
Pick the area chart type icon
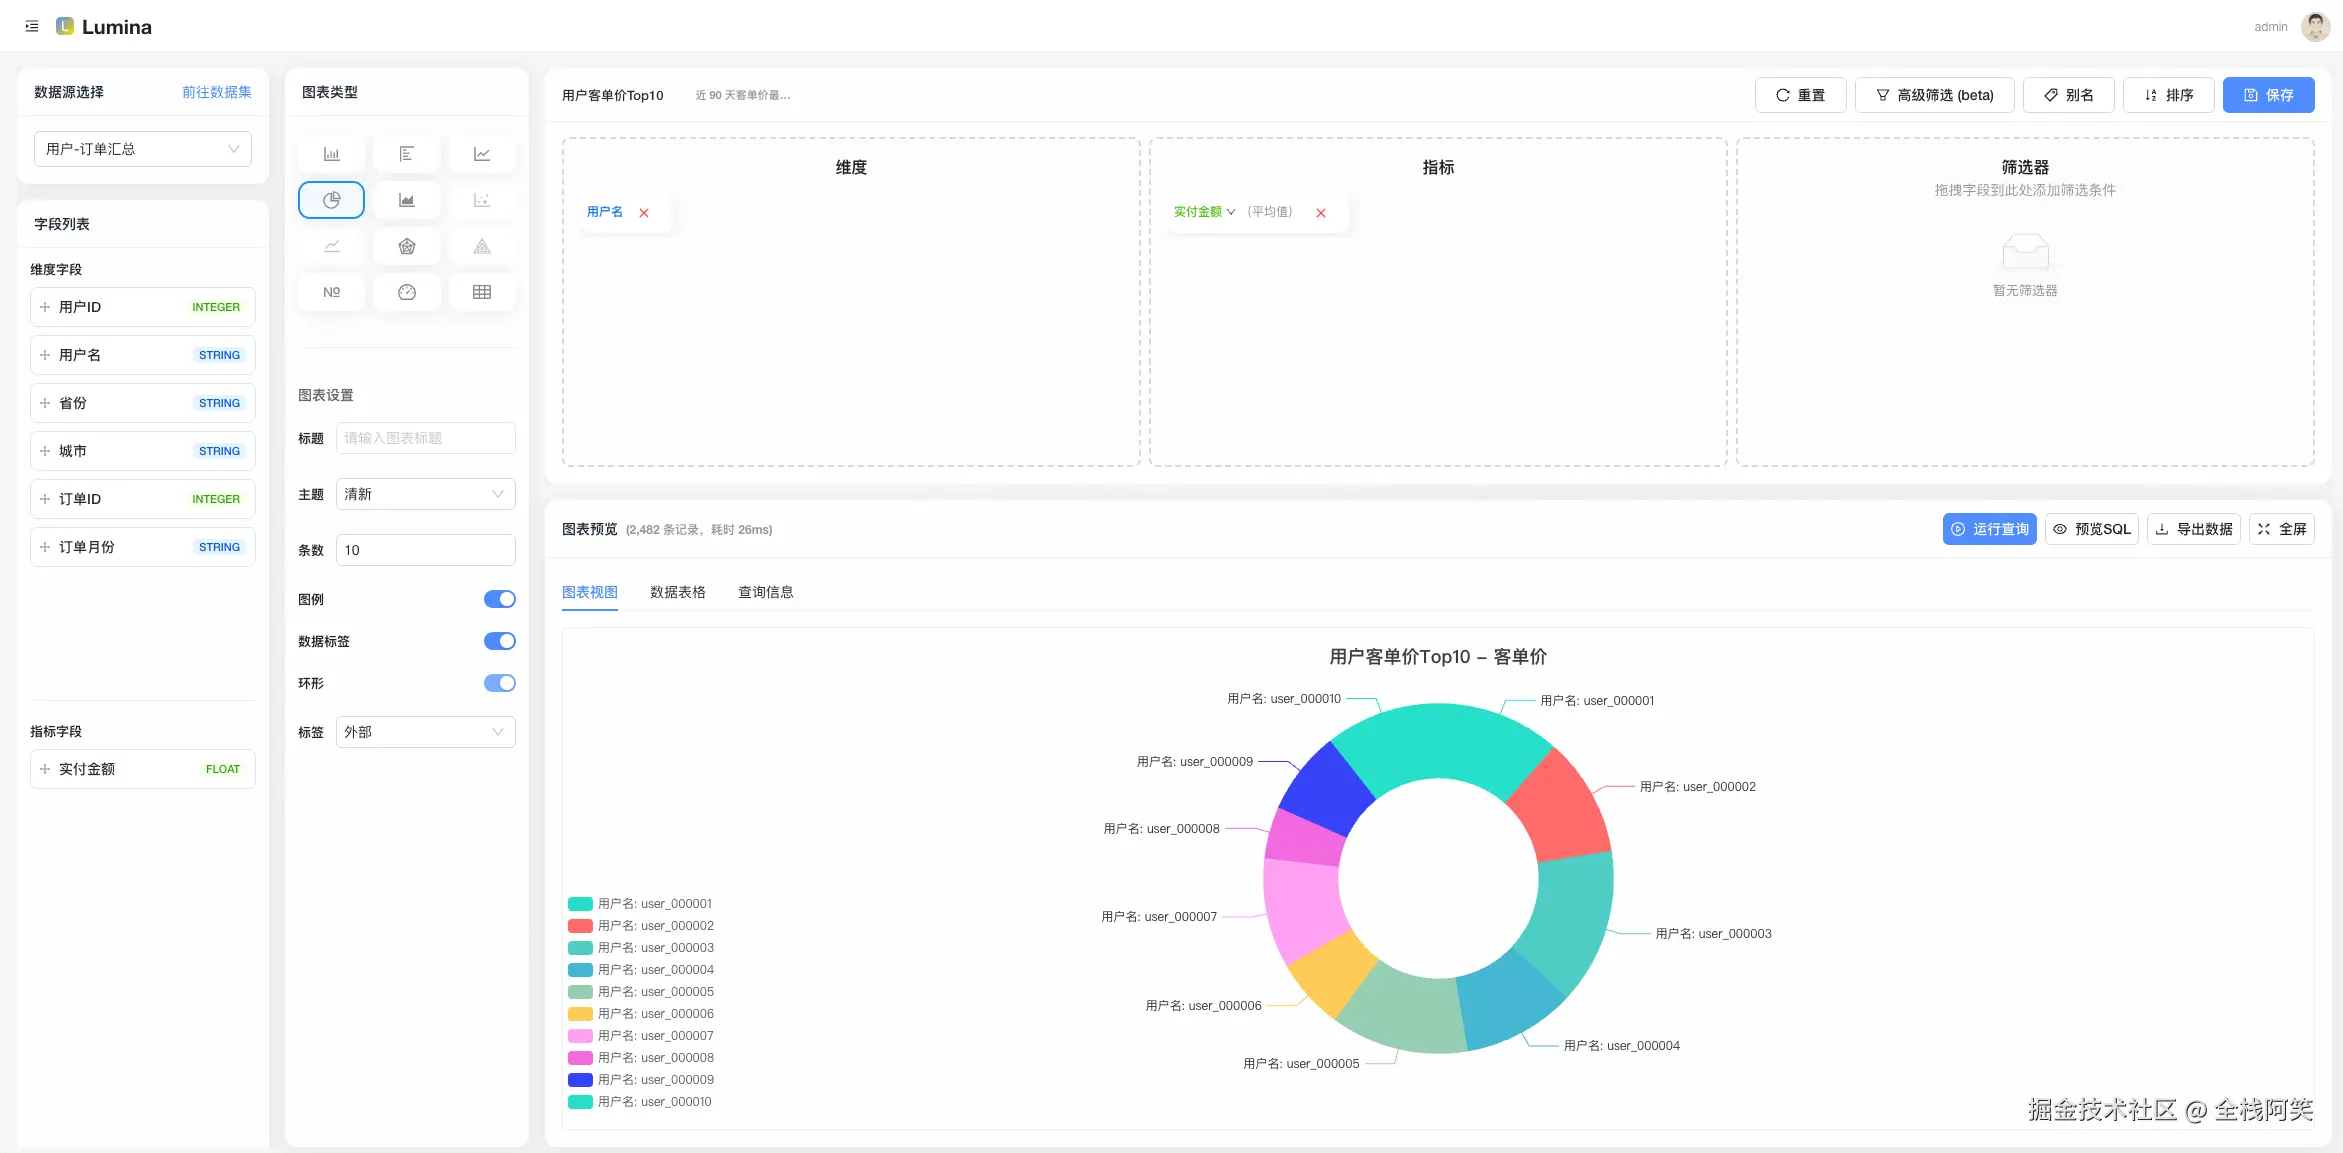pos(406,200)
